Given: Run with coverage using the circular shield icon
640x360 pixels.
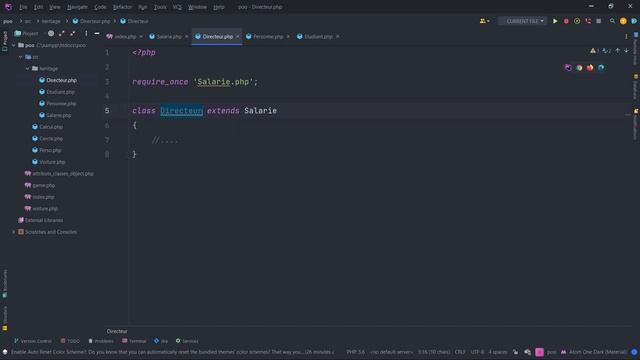Looking at the screenshot, I should [577, 21].
